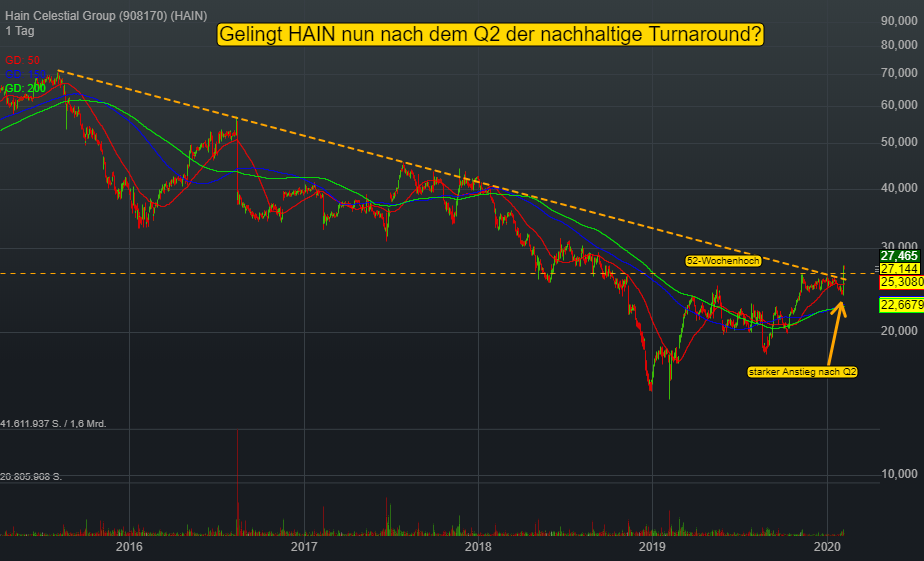Image resolution: width=924 pixels, height=561 pixels.
Task: Select the 'Hain Celestial Group (908170) (HAIN)' label
Action: tap(106, 16)
